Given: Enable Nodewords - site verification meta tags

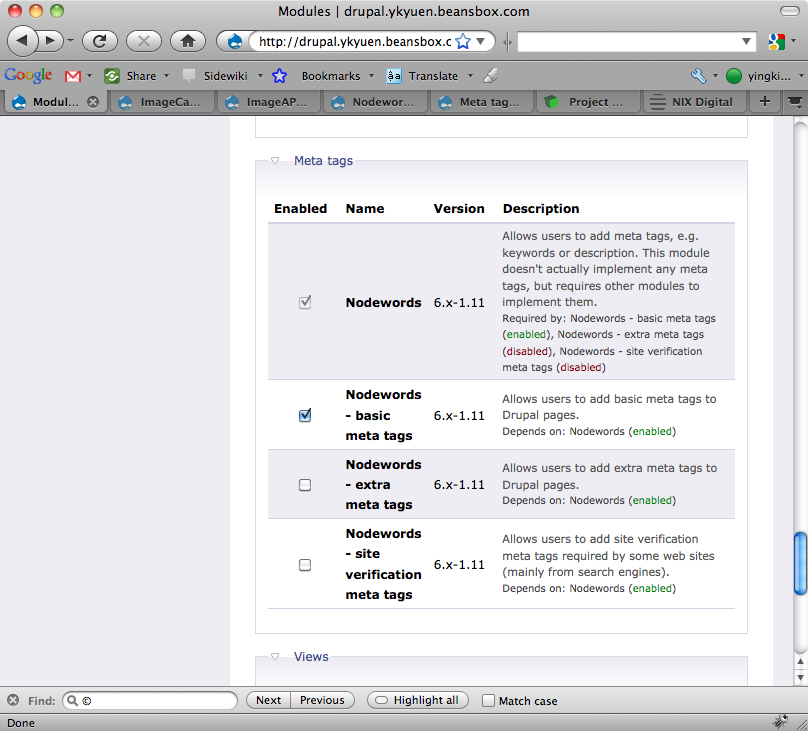Looking at the screenshot, I should (305, 565).
